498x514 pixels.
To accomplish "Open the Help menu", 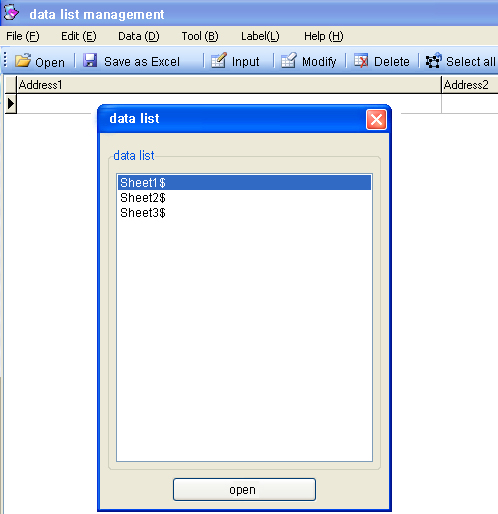I will click(x=323, y=36).
